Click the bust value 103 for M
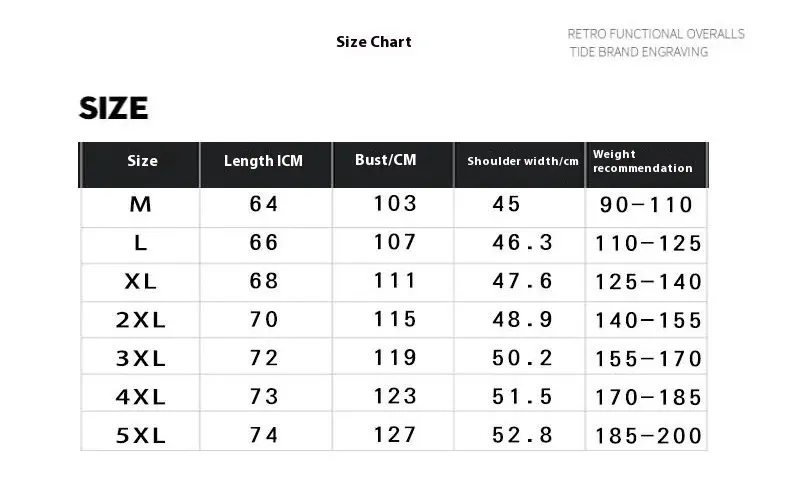 395,204
